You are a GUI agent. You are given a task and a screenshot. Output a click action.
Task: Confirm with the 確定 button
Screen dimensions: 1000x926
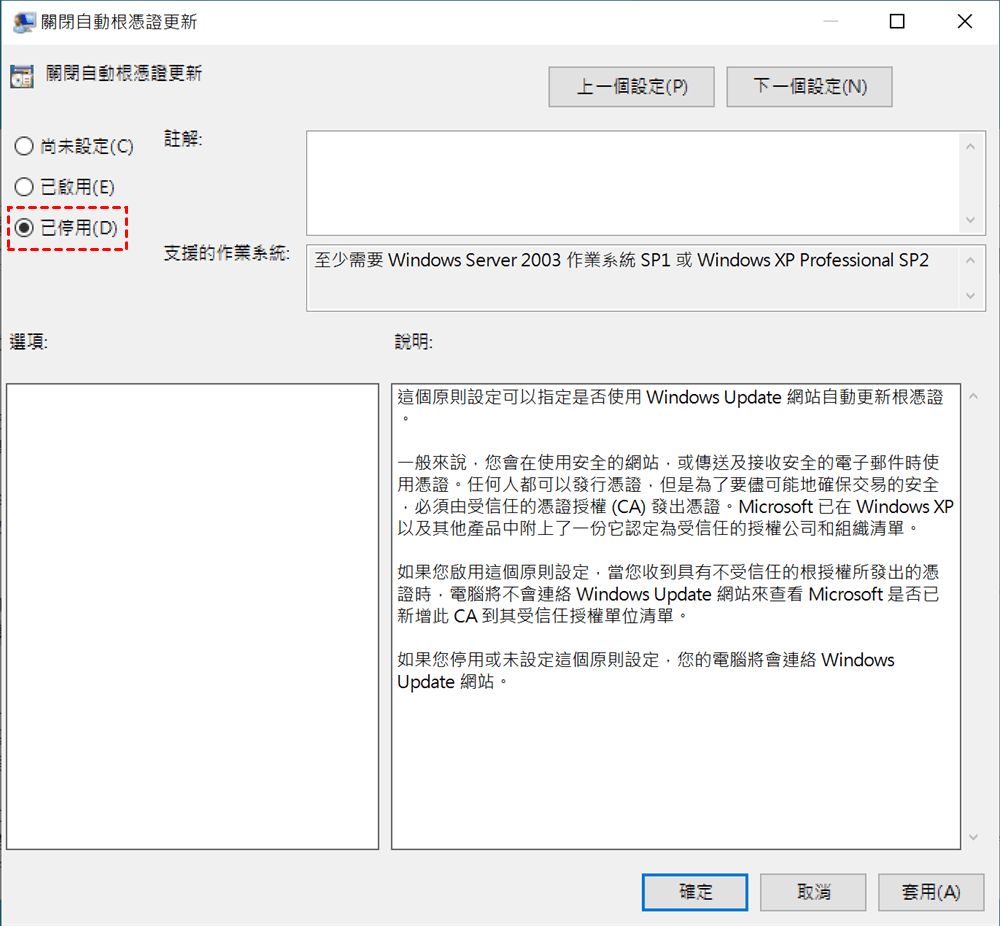(x=695, y=892)
